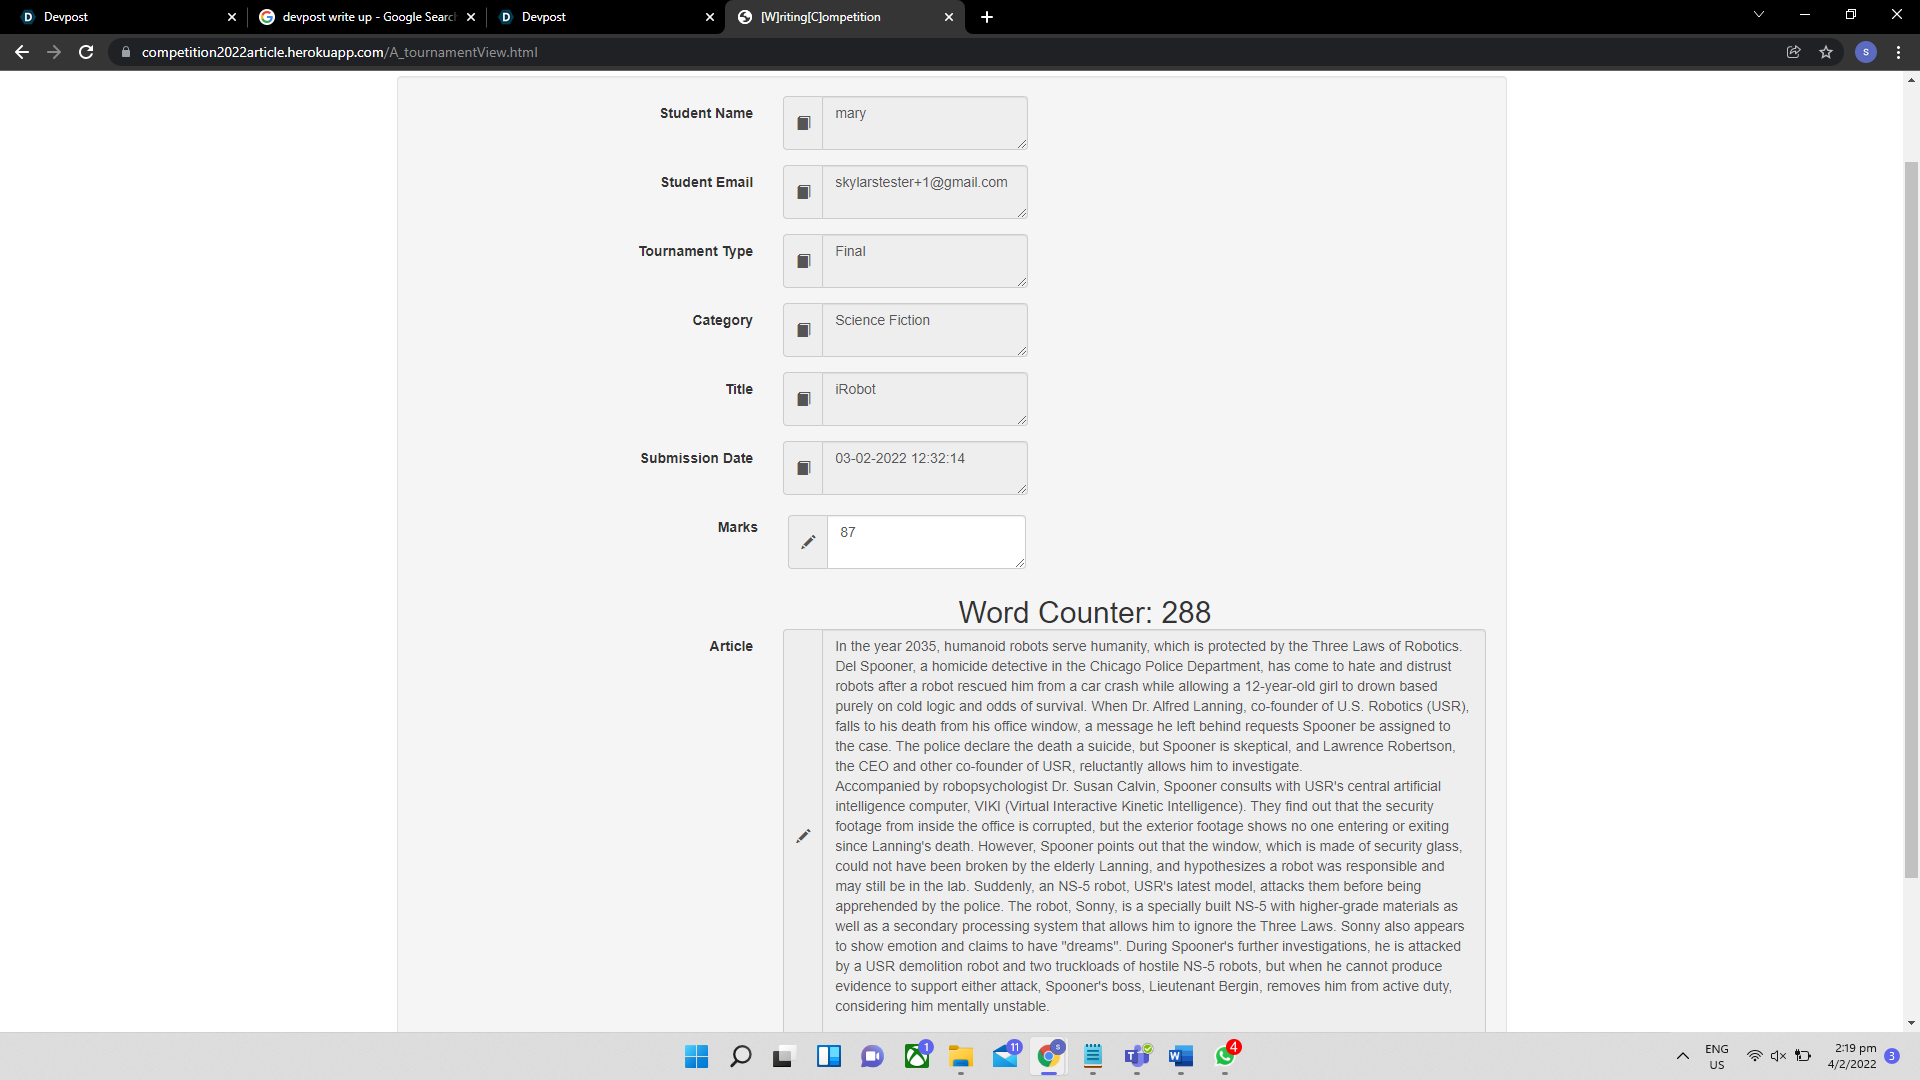Open the share page icon in address bar

(x=1793, y=52)
